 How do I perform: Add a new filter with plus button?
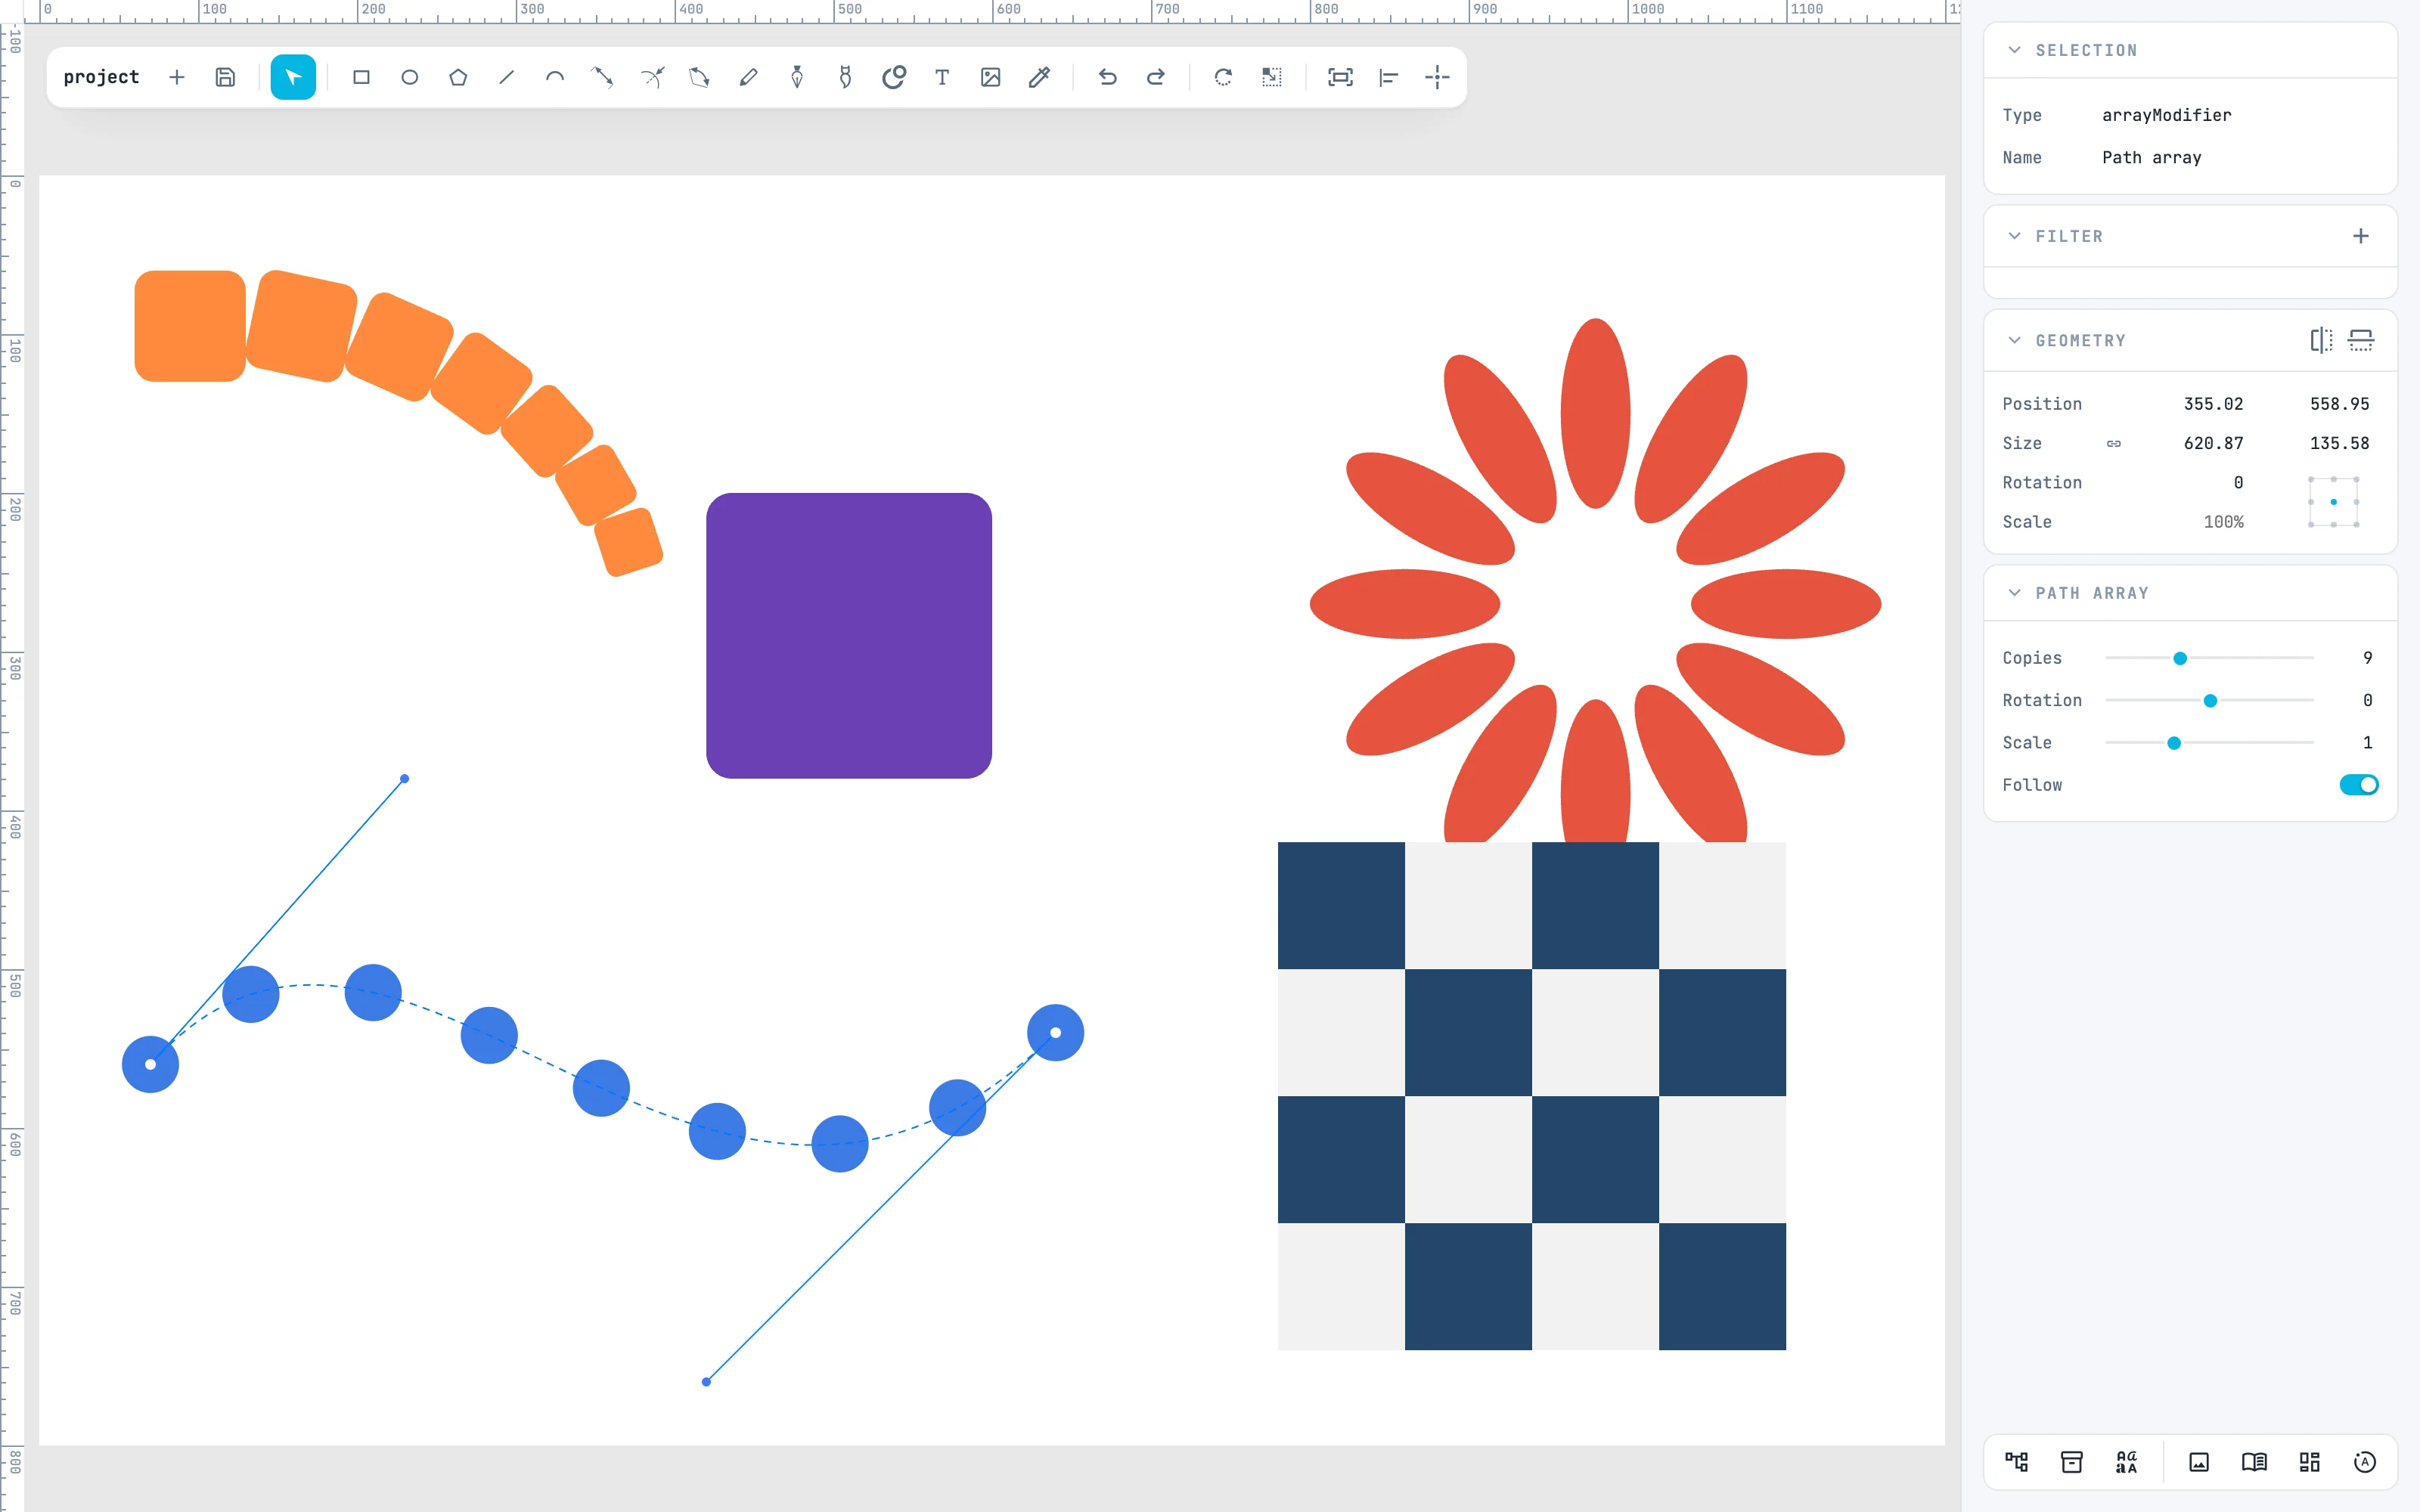coord(2361,236)
